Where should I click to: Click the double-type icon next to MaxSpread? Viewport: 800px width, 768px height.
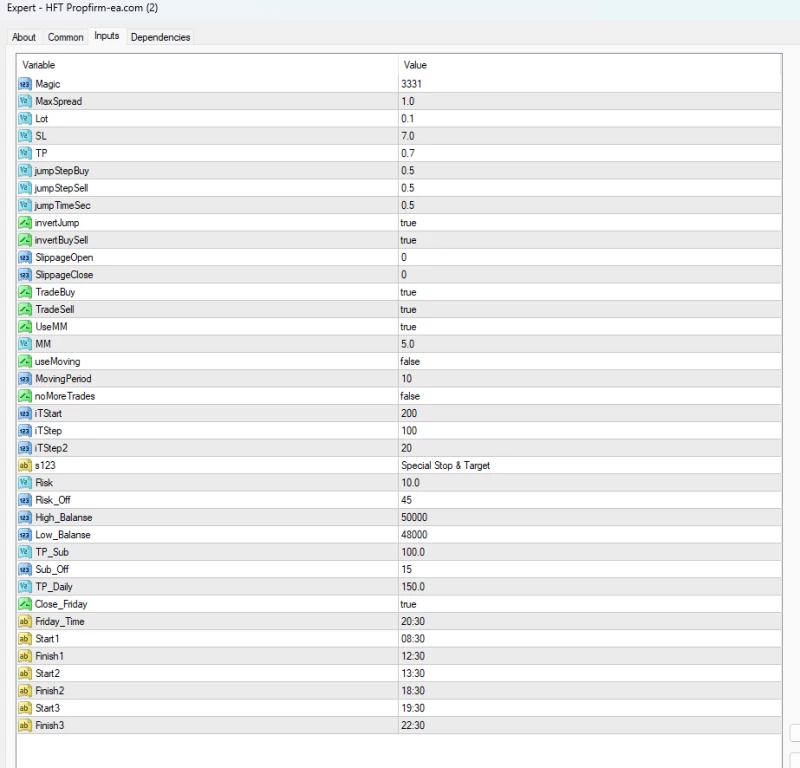25,101
